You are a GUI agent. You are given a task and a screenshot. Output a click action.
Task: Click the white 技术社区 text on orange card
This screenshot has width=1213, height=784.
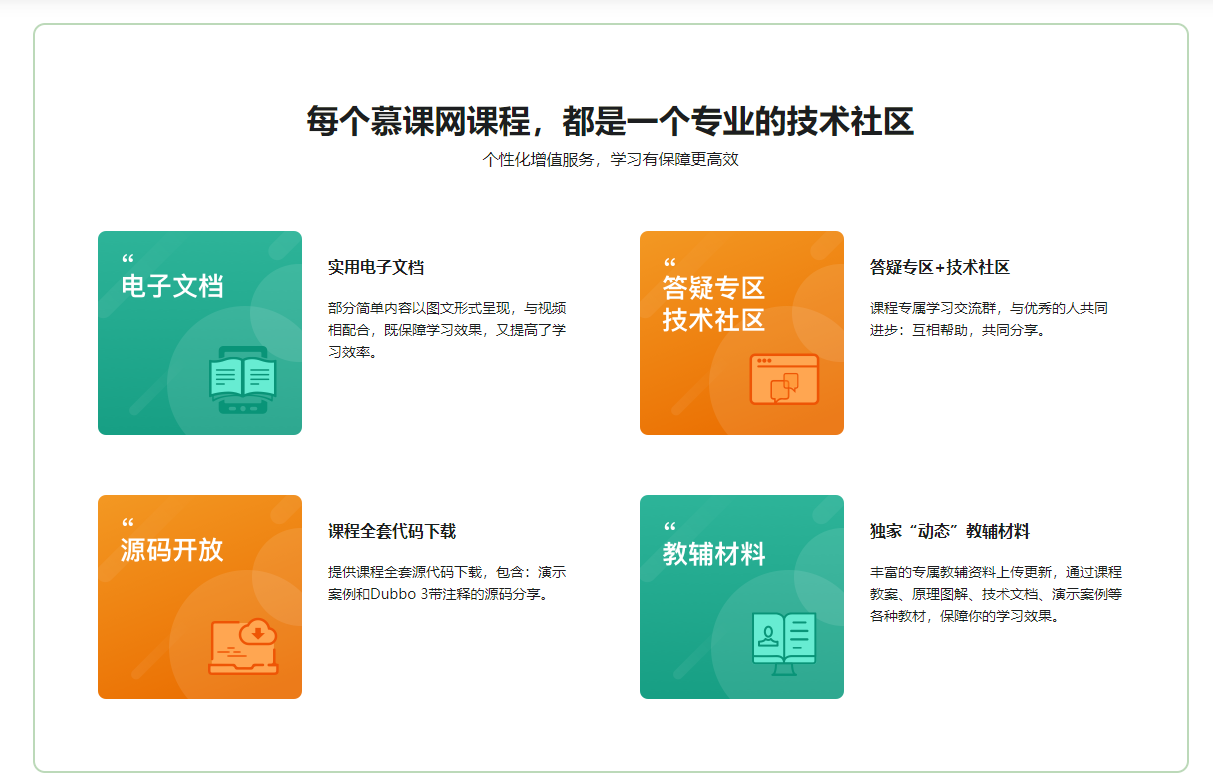[714, 320]
